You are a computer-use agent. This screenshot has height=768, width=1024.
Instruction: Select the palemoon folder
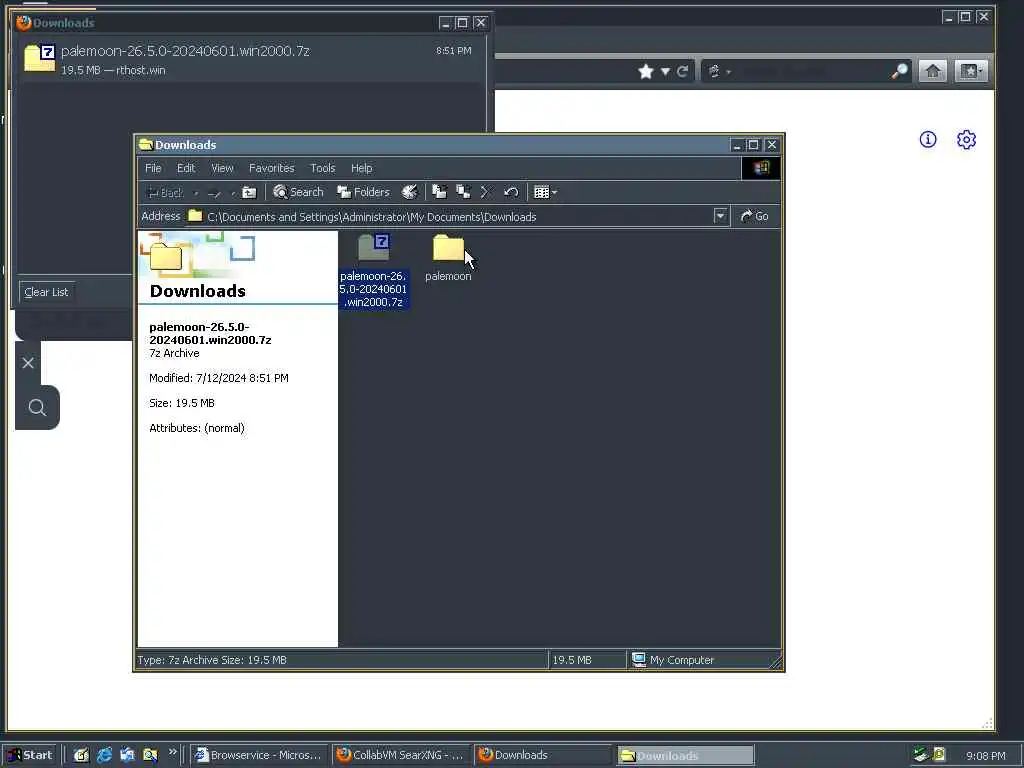(x=448, y=258)
